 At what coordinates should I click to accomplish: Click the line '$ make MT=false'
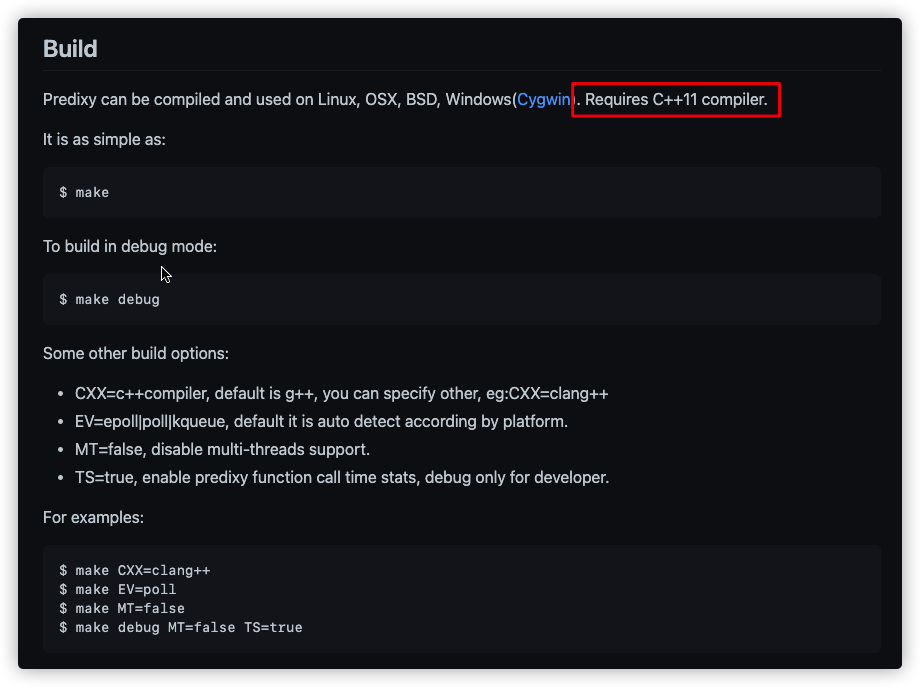click(x=121, y=608)
